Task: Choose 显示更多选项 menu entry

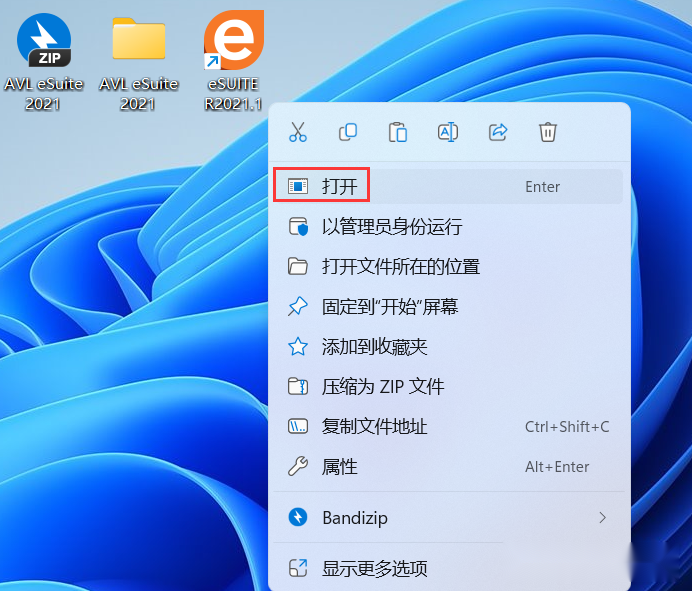Action: (448, 568)
